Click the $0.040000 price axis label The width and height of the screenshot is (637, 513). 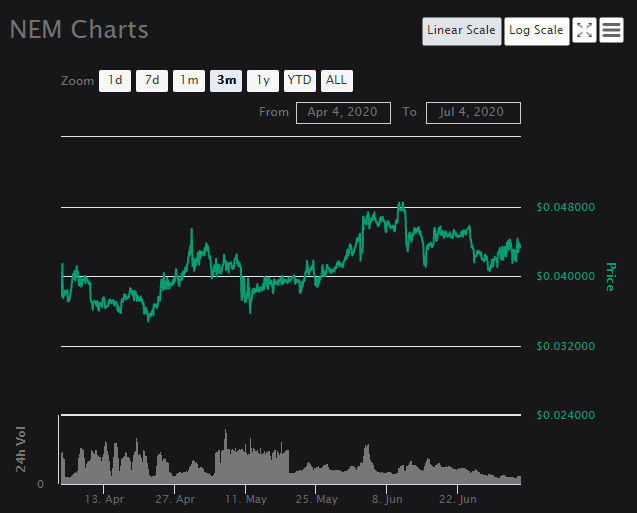click(566, 276)
